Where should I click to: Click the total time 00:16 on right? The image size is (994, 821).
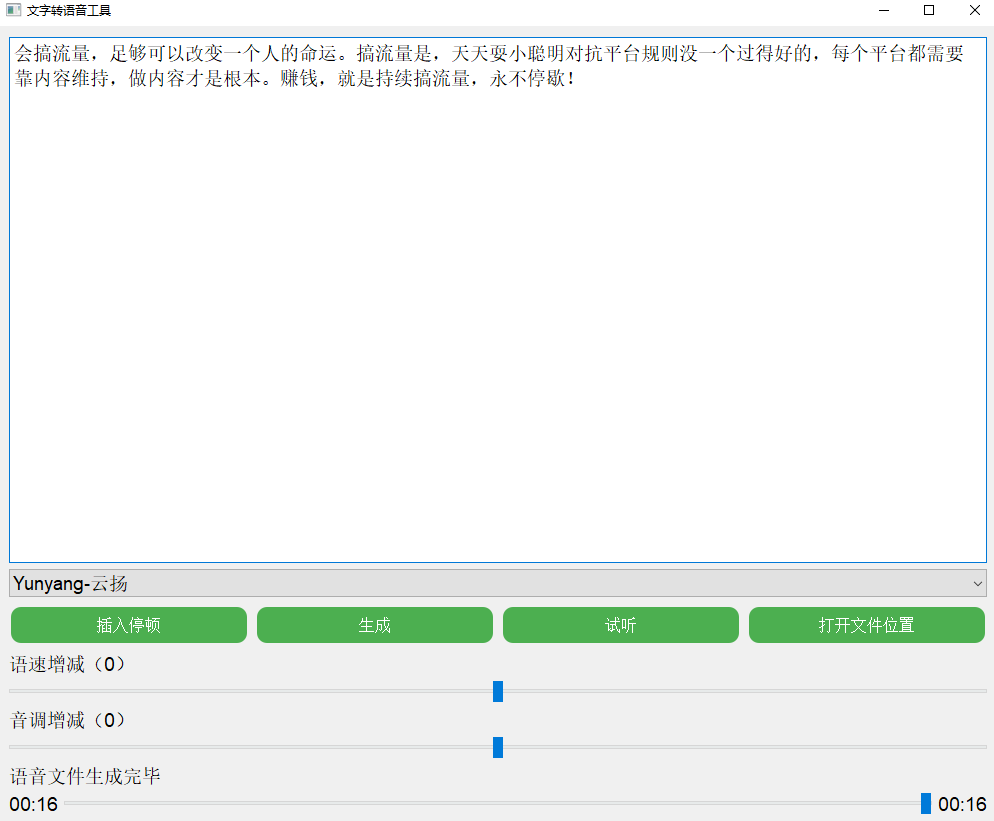tap(962, 804)
